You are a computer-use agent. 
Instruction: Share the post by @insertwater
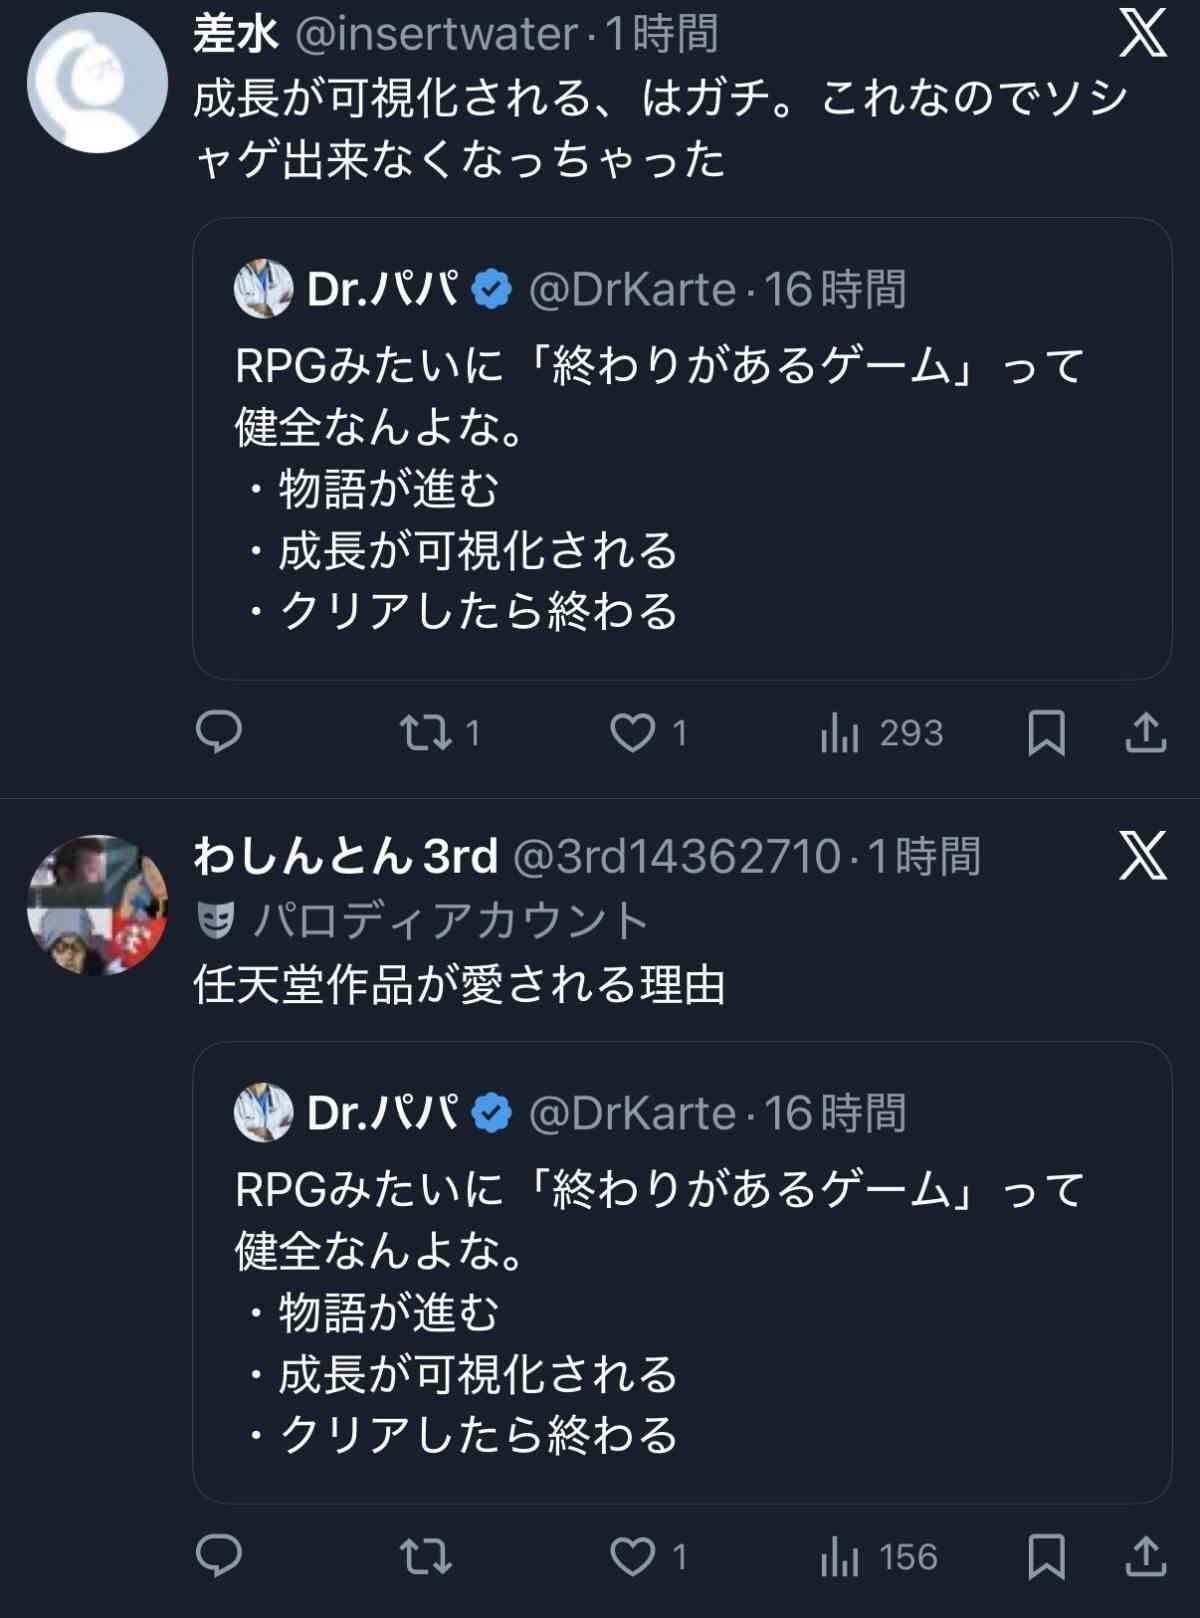click(1145, 733)
